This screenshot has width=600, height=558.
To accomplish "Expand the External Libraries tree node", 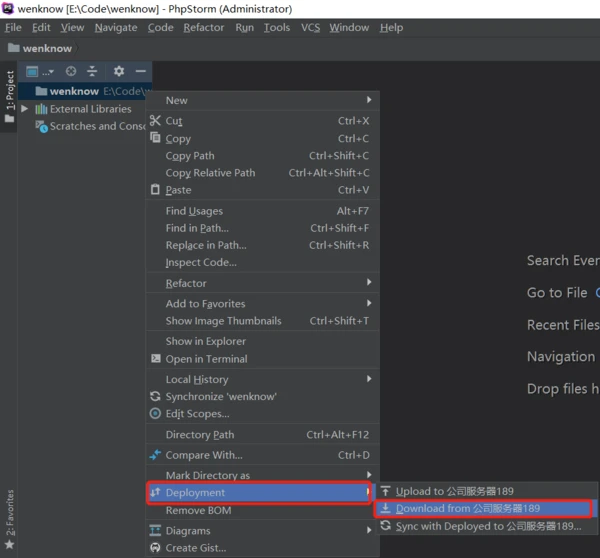I will pos(24,109).
